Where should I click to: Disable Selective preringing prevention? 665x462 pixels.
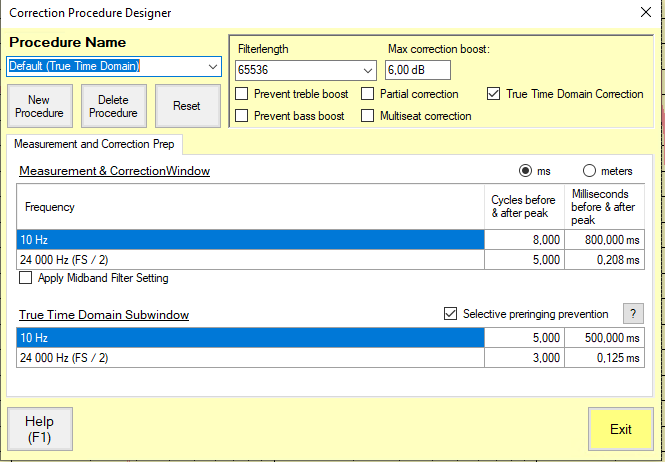(x=450, y=314)
